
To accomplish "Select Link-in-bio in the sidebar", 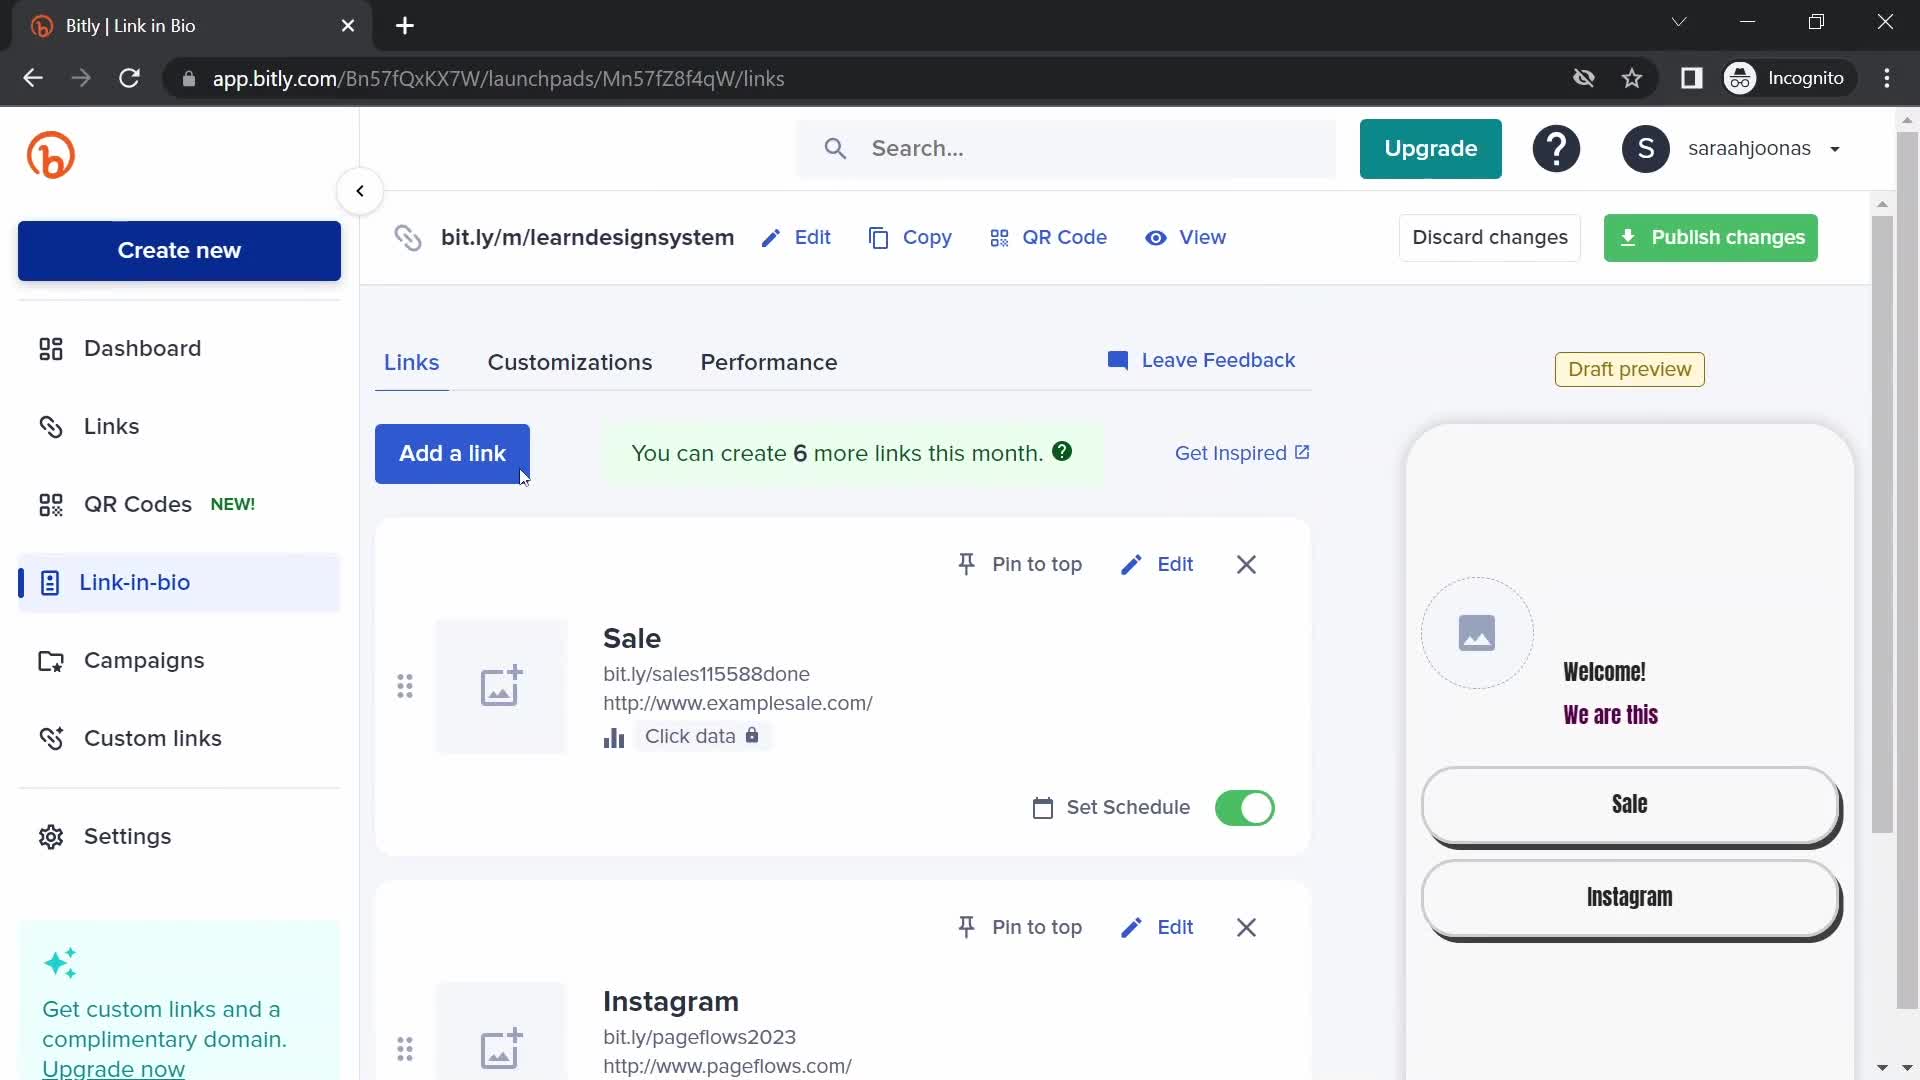I will pos(179,583).
